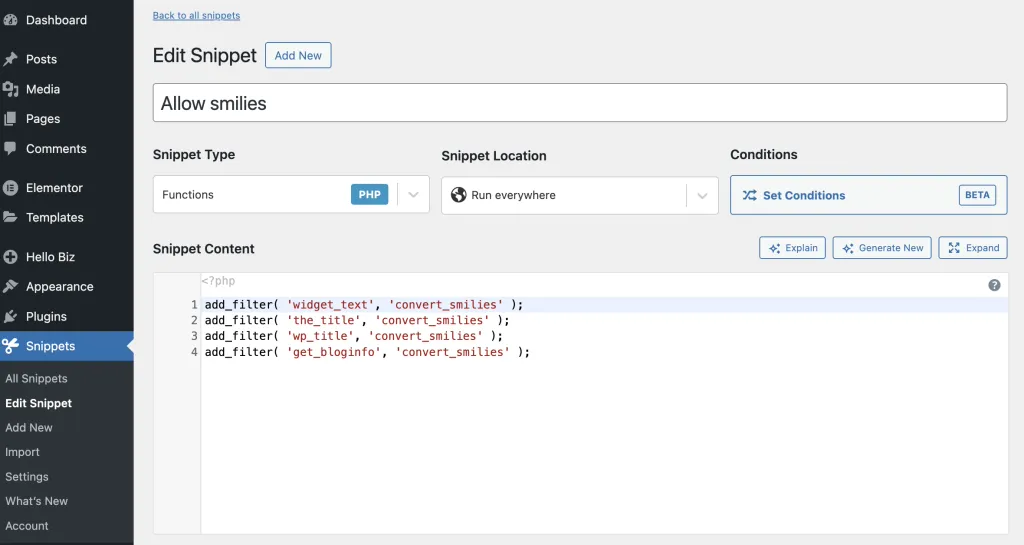Open Set Conditions button
Image resolution: width=1024 pixels, height=545 pixels.
[x=869, y=195]
